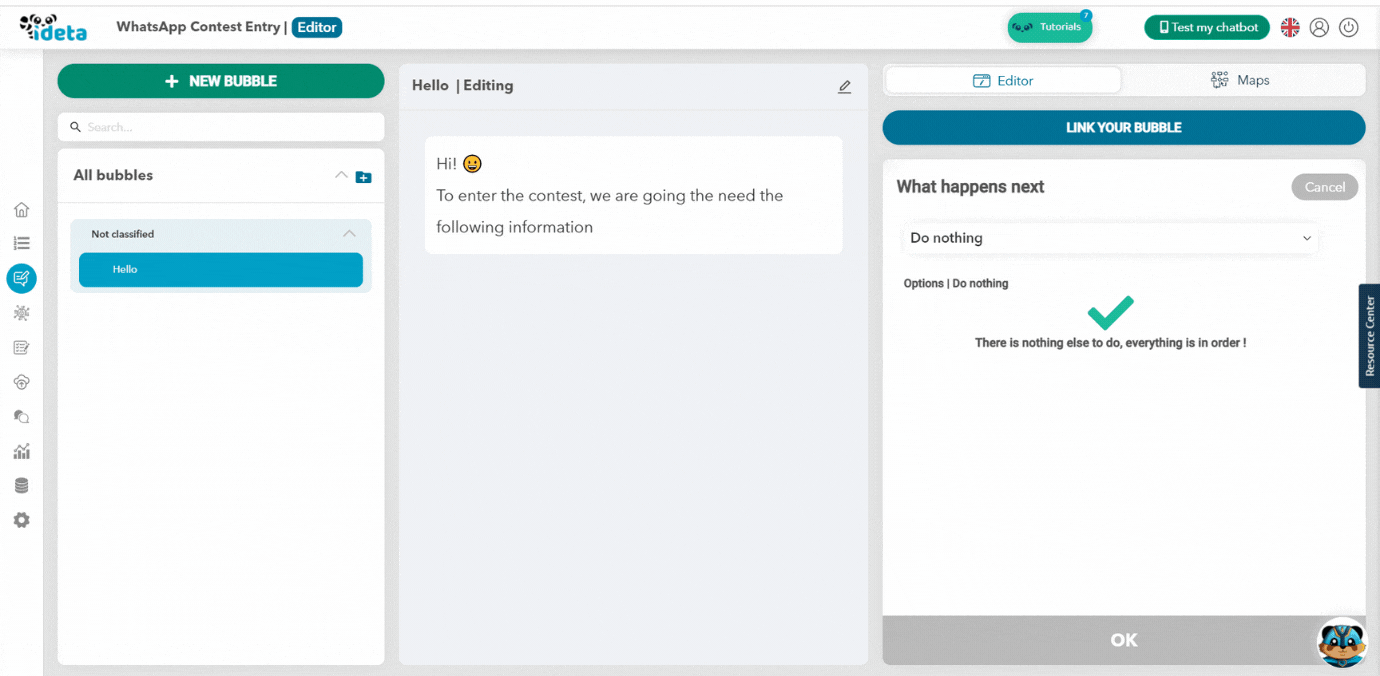Viewport: 1380px width, 676px height.
Task: Change language via the UK flag
Action: 1290,28
